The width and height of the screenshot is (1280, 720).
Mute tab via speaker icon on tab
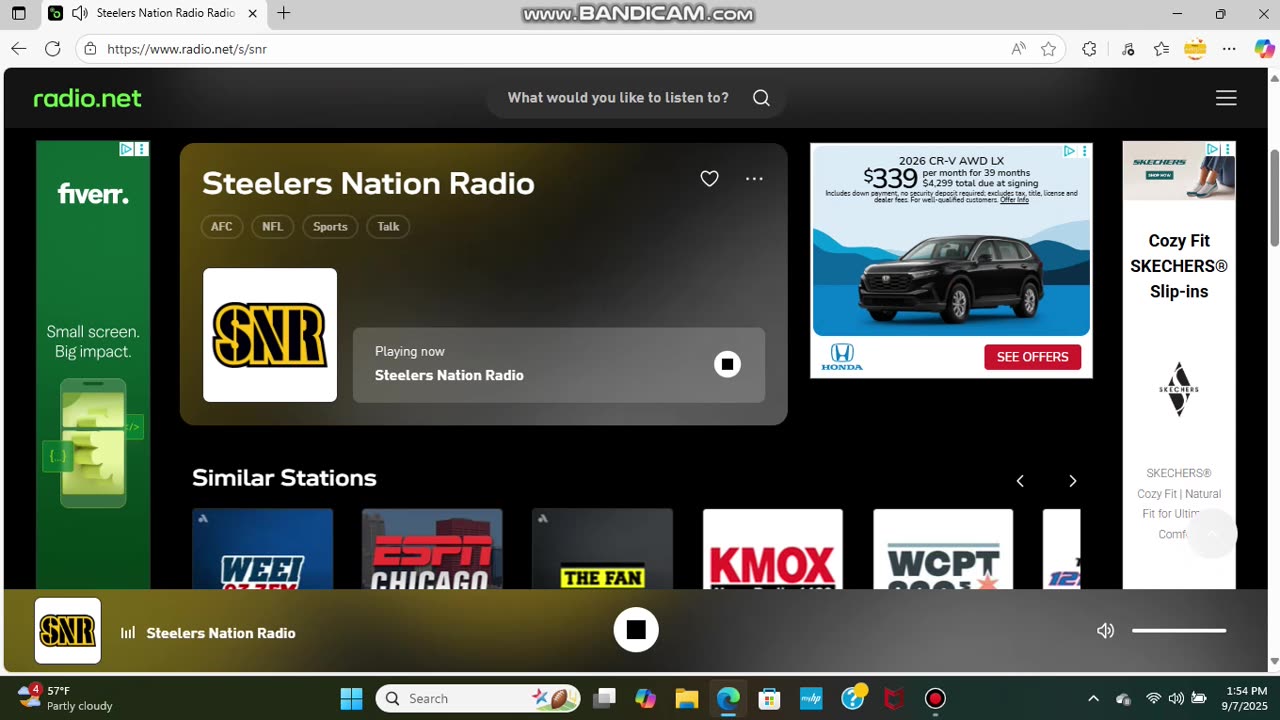80,14
